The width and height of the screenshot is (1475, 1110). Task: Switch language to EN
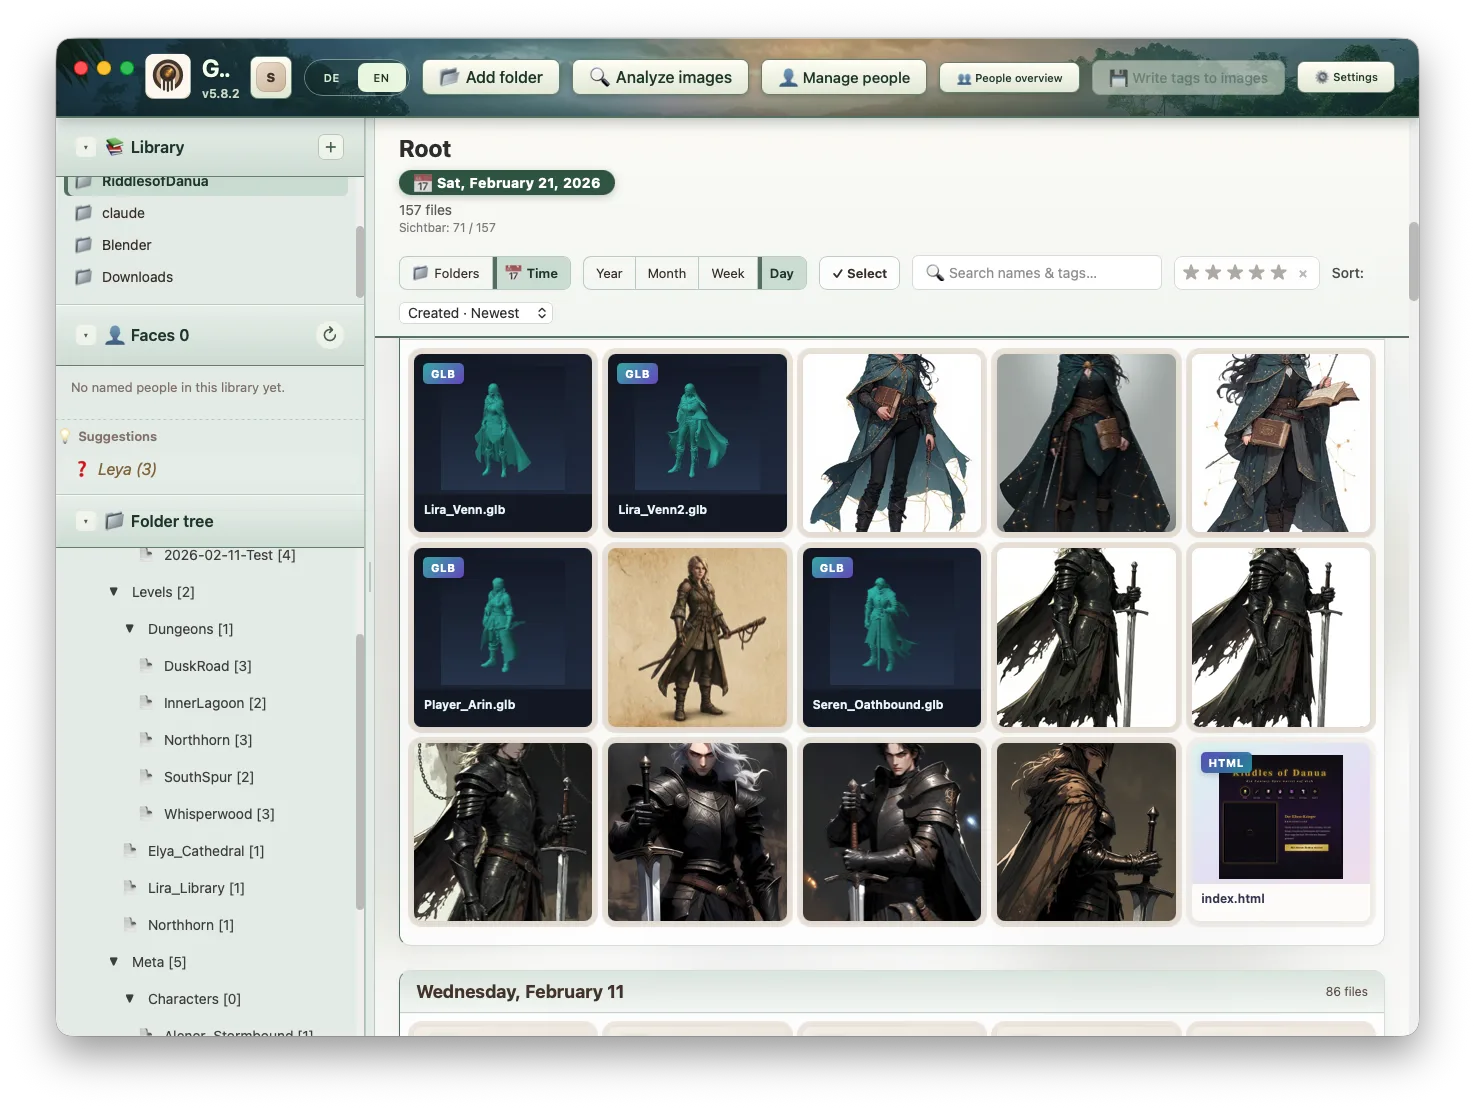click(381, 78)
